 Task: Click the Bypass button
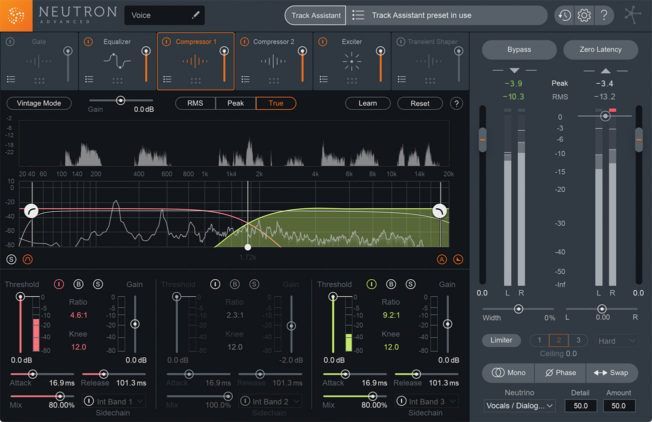click(x=519, y=49)
